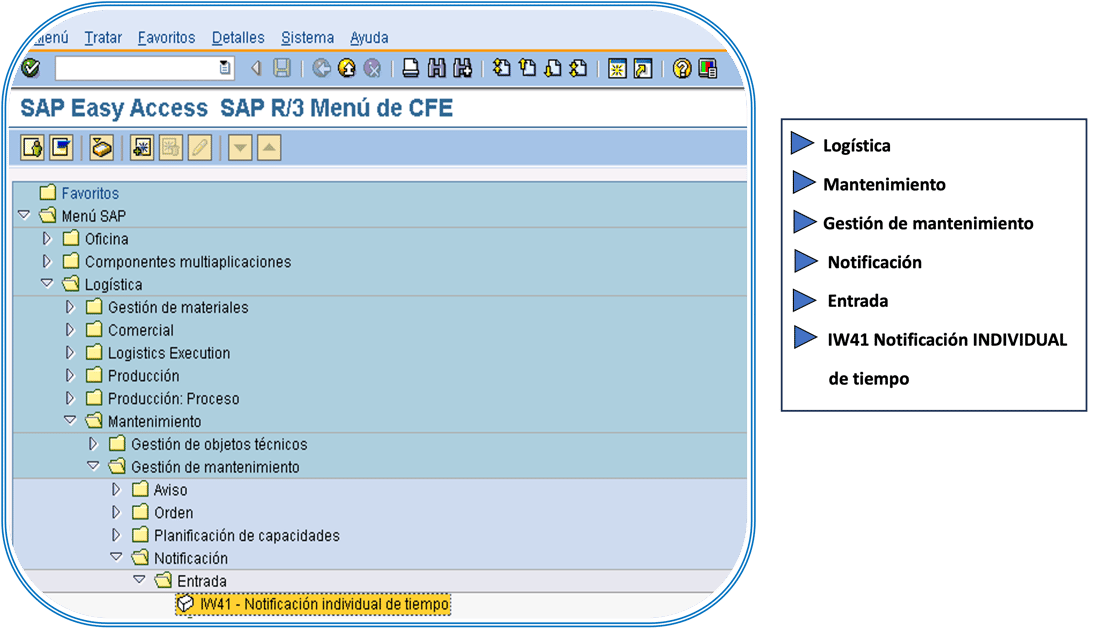Screen dimensions: 1097x628
Task: Click the Create Shortcut icon
Action: 642,69
